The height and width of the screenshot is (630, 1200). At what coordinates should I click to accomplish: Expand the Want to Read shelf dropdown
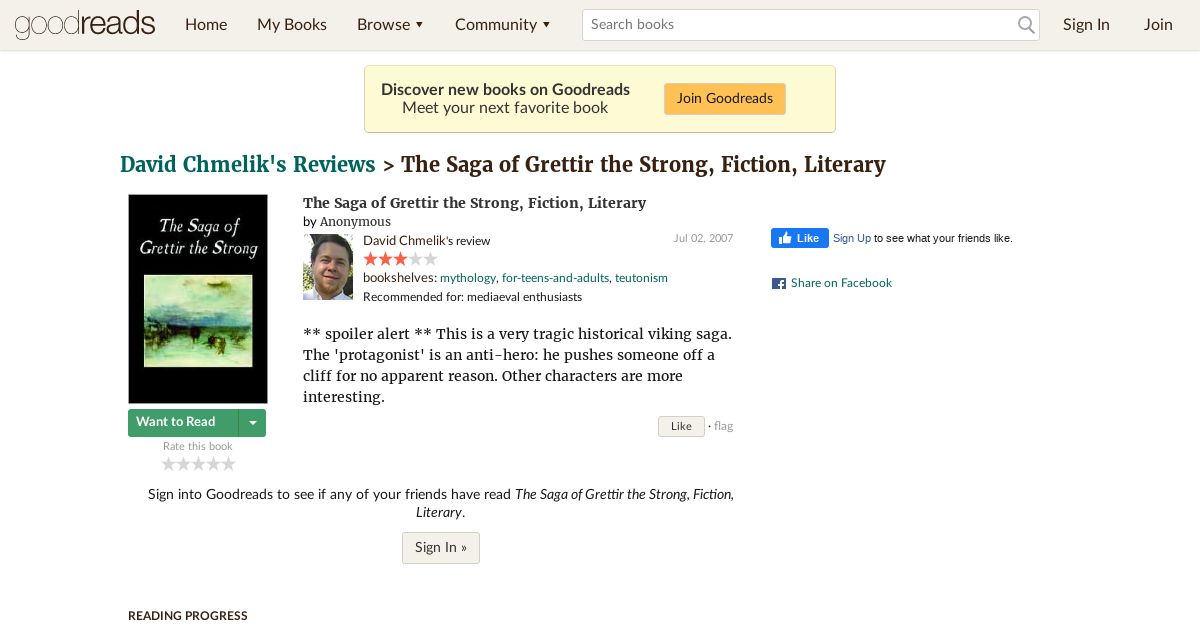point(253,423)
